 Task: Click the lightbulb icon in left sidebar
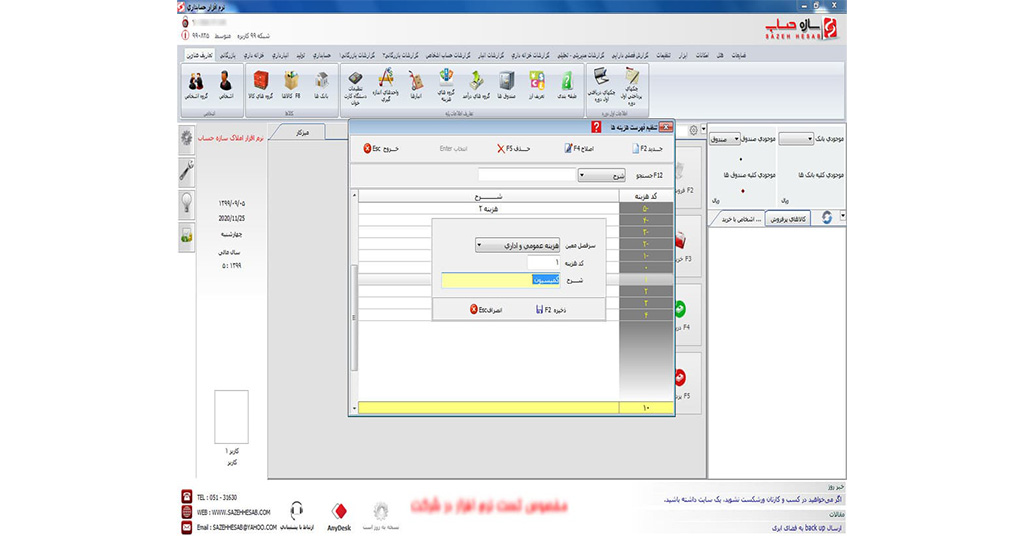[186, 203]
